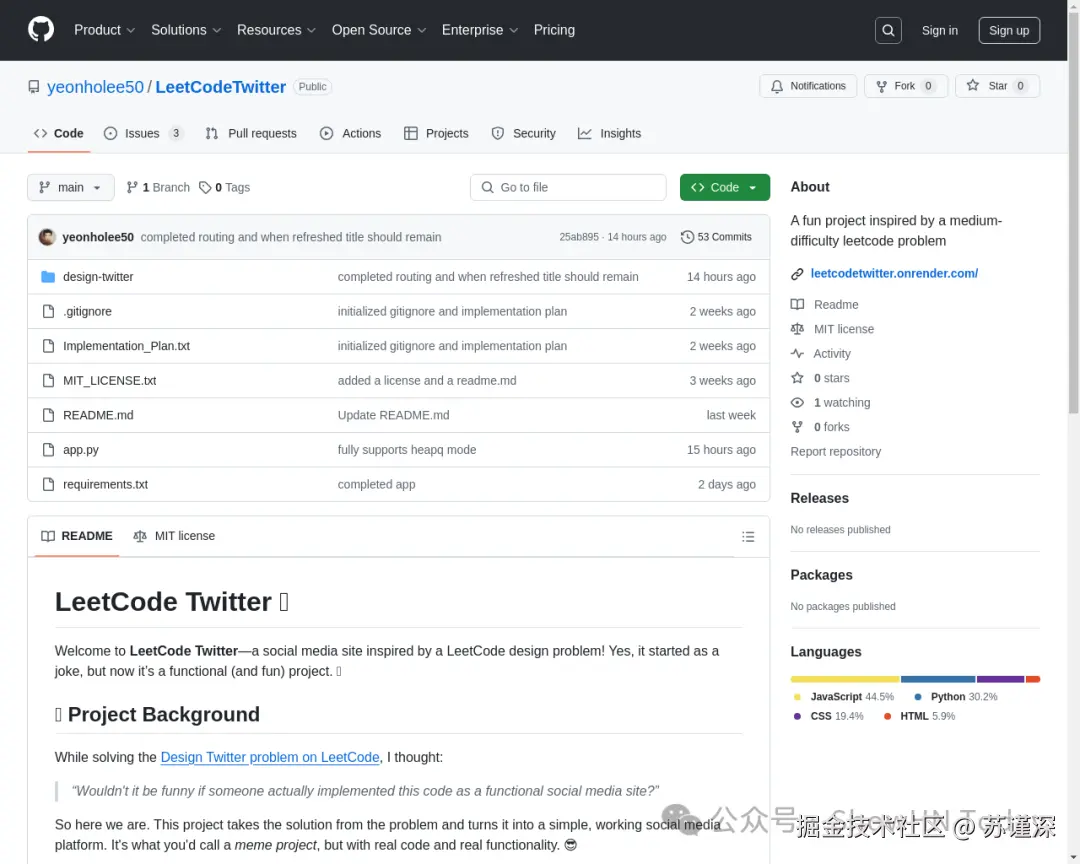
Task: Open the README outline list icon
Action: tap(748, 537)
